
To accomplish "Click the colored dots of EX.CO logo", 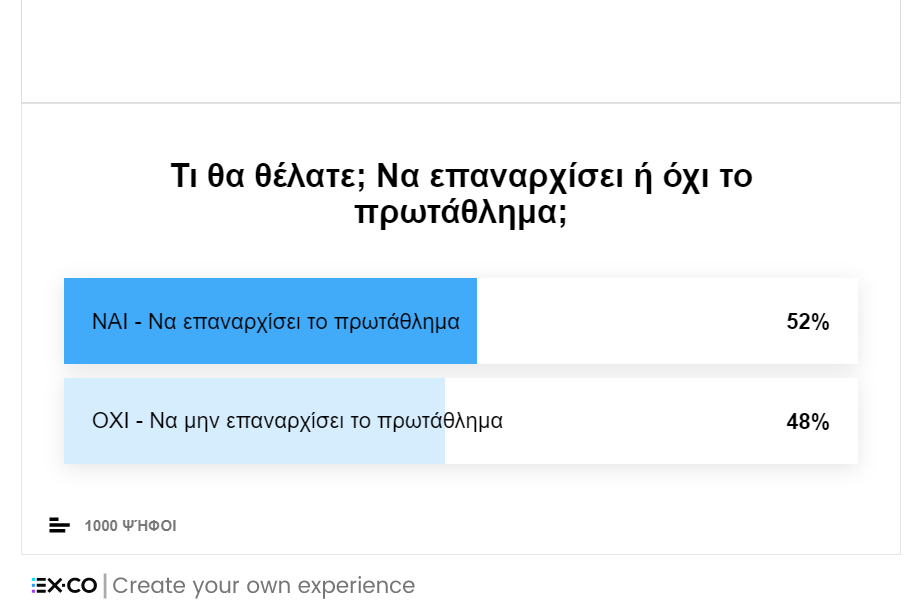I will pyautogui.click(x=35, y=586).
